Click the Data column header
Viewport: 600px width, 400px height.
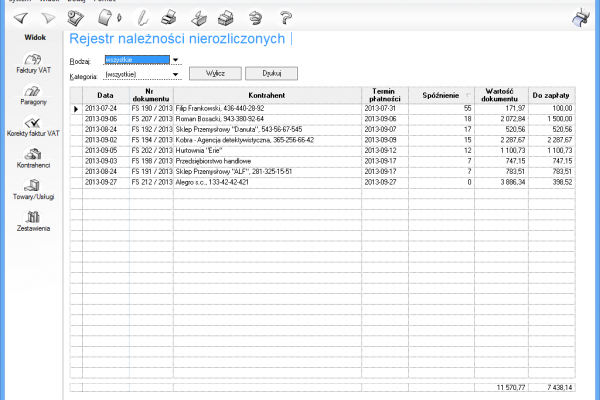tap(105, 95)
